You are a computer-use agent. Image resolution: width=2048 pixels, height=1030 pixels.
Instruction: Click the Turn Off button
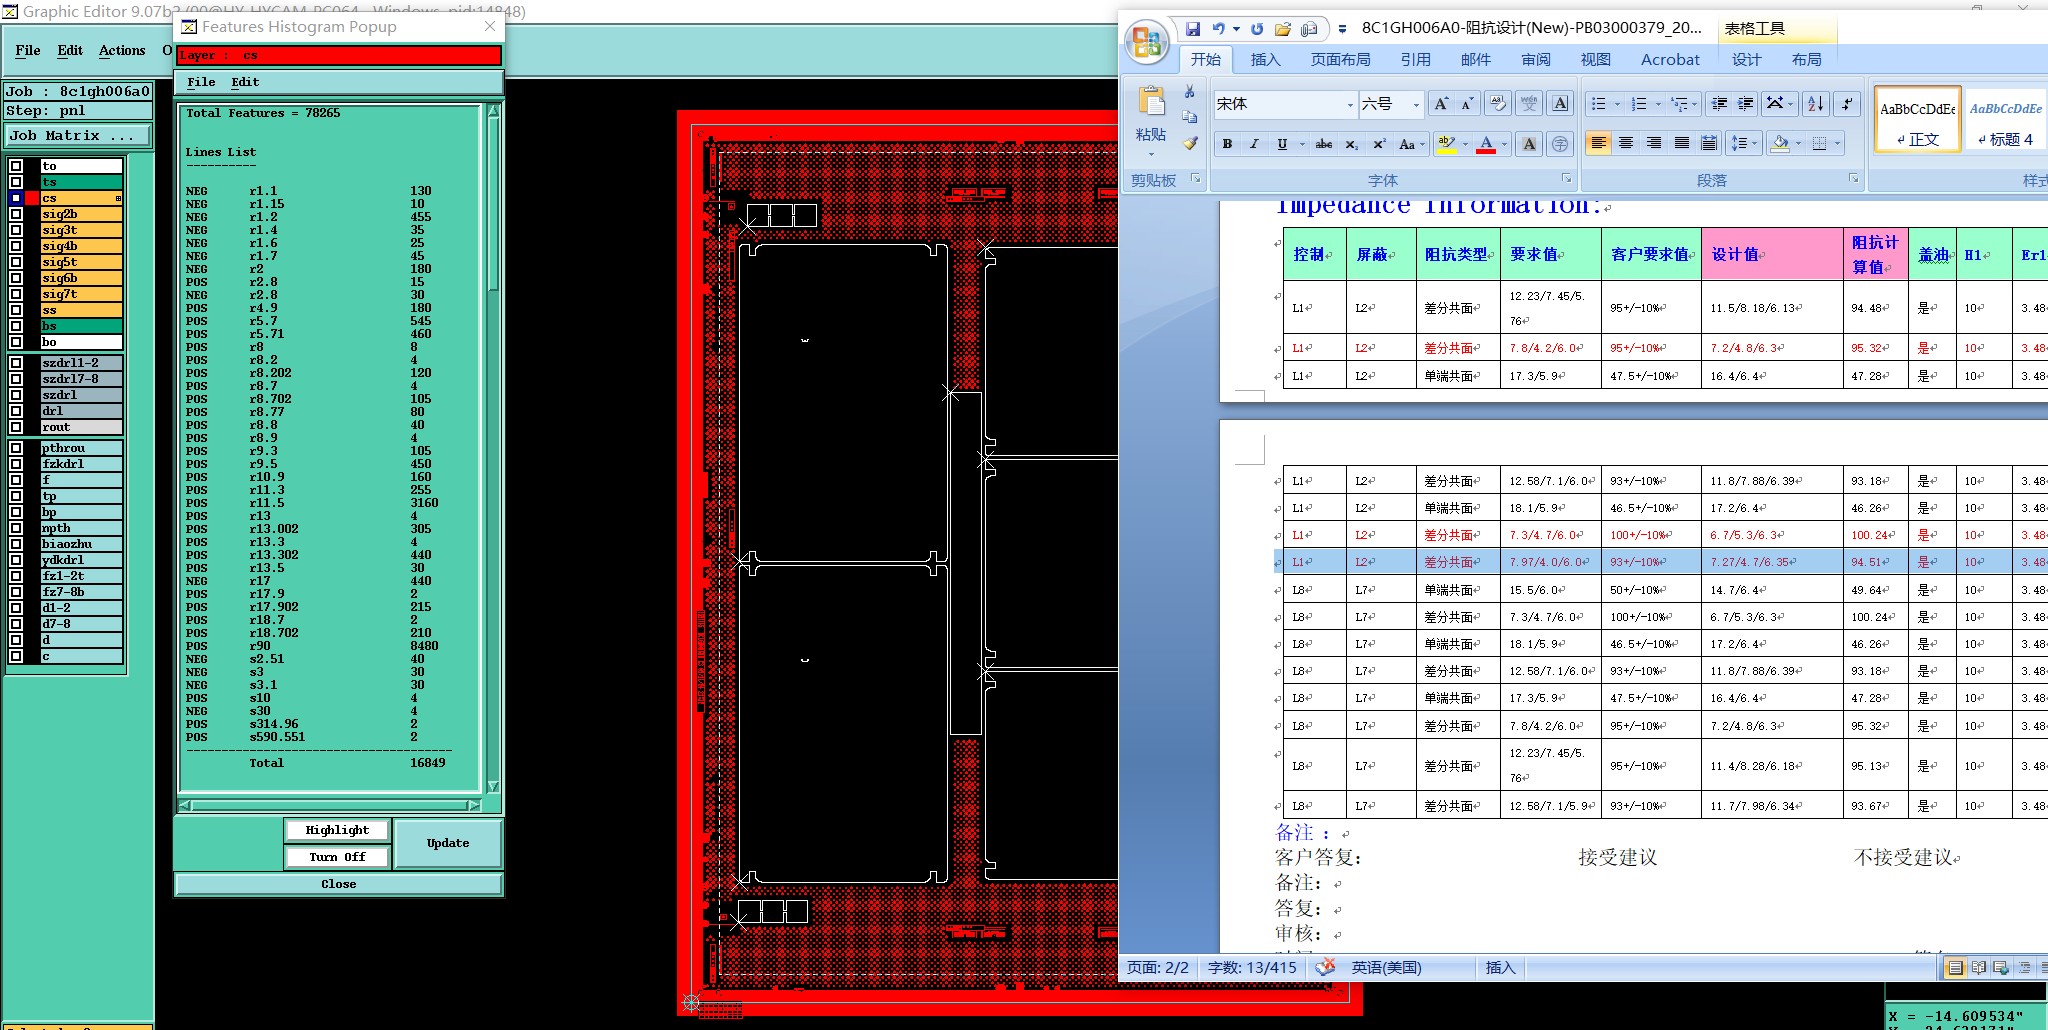tap(337, 857)
